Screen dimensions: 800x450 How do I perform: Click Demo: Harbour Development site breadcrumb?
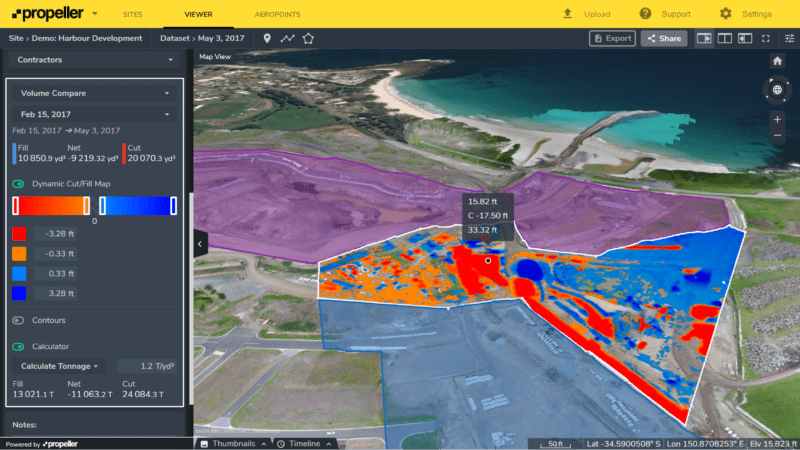tap(87, 38)
